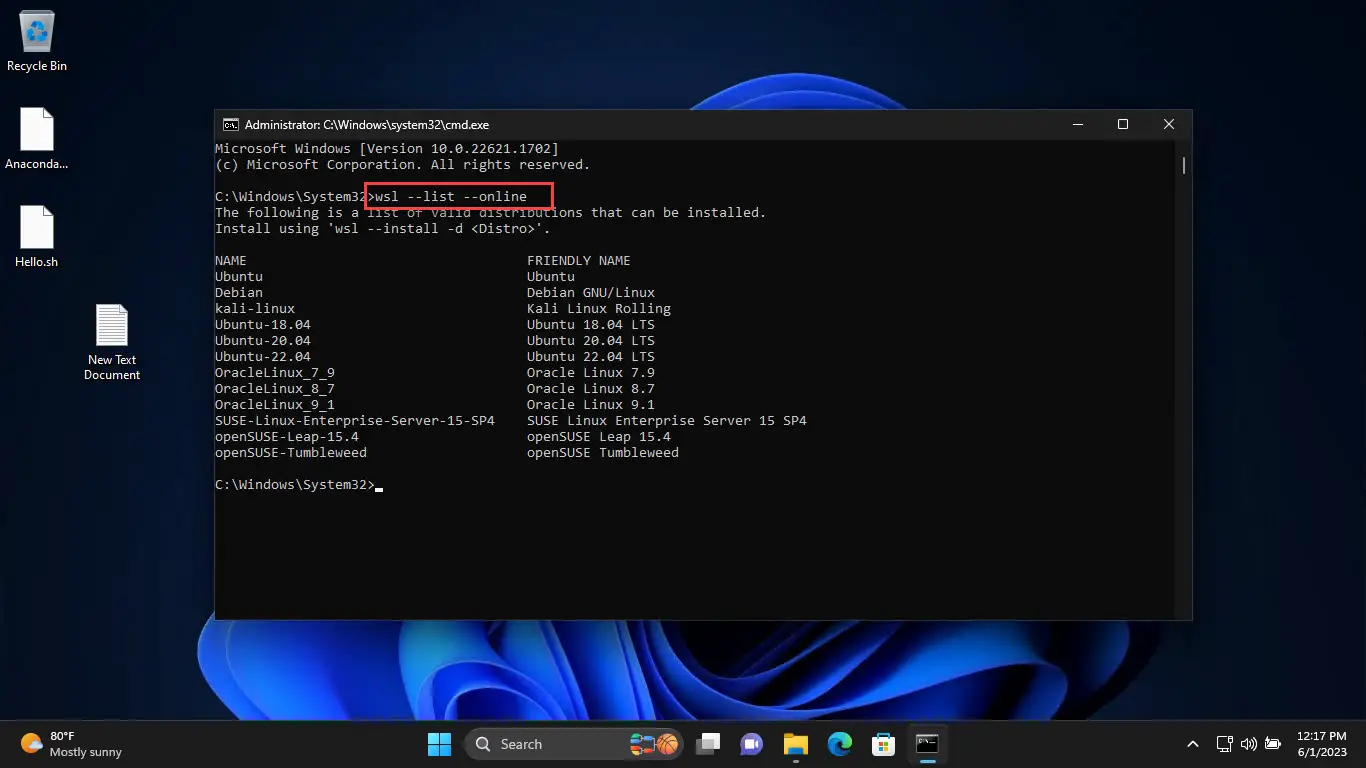The height and width of the screenshot is (768, 1366).
Task: Click the typed 'wsl --list --online' command
Action: click(x=451, y=197)
